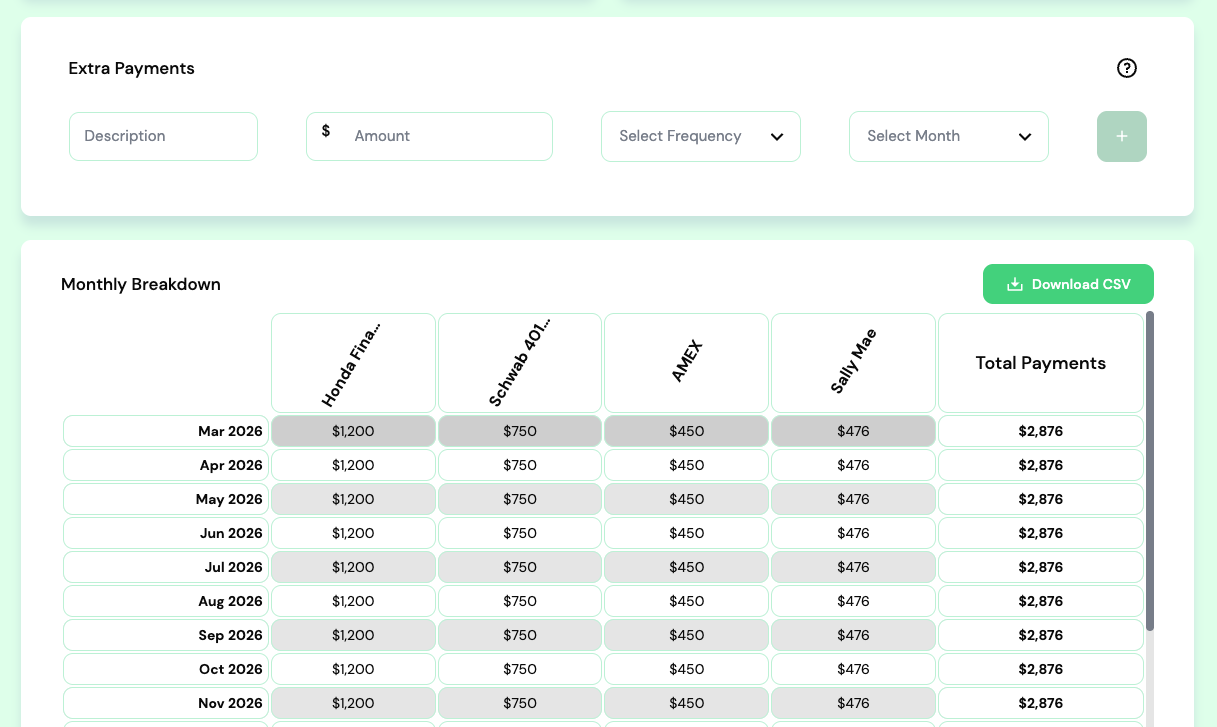The height and width of the screenshot is (727, 1217).
Task: Click the dollar sign in Amount field
Action: click(x=326, y=131)
